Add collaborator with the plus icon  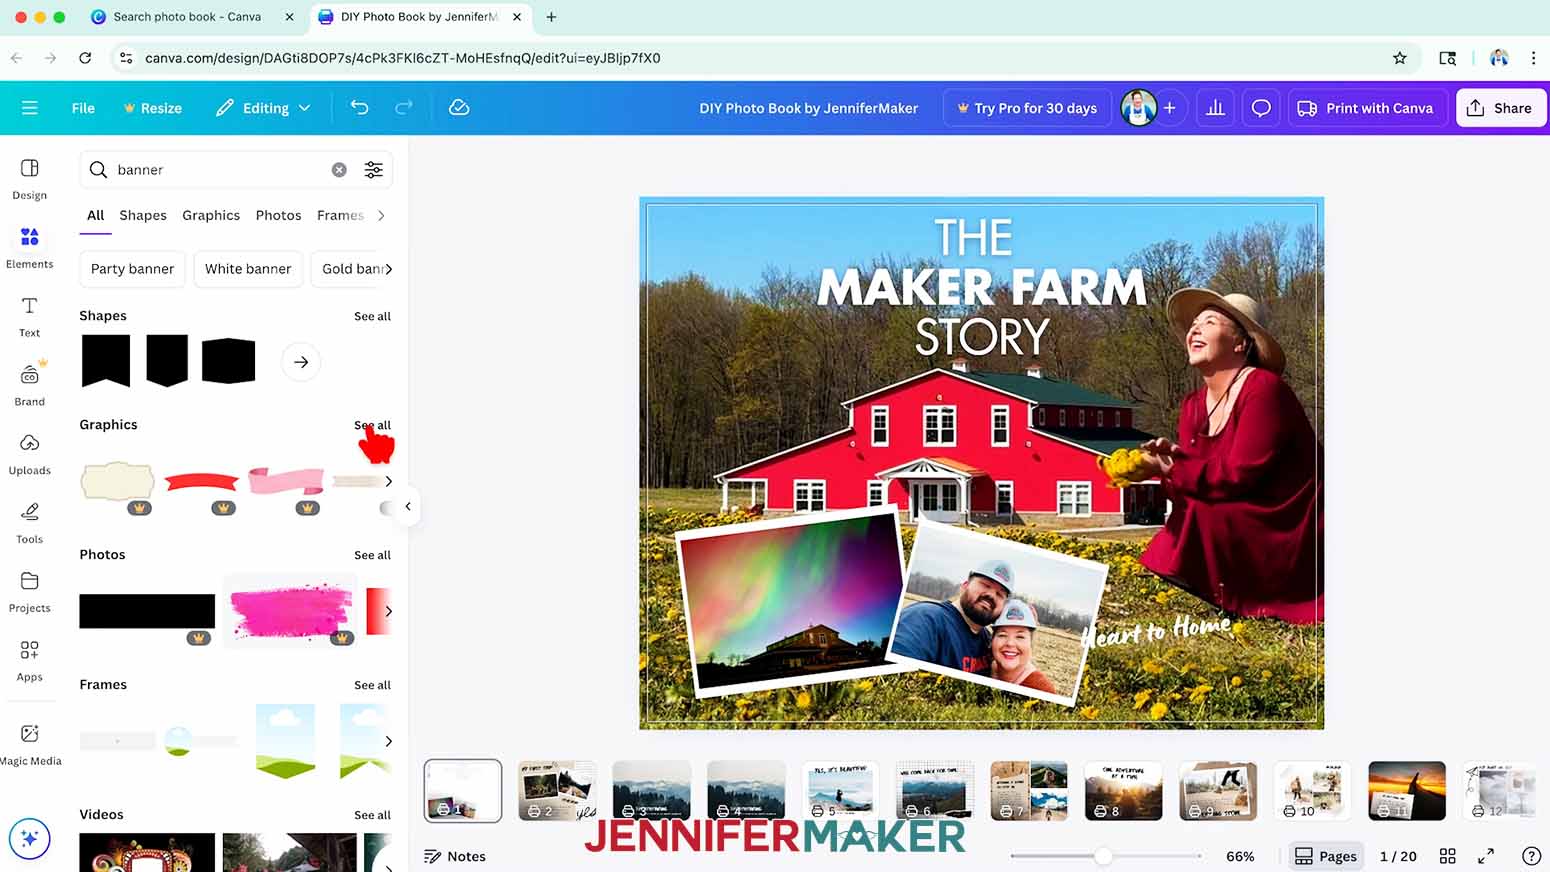(1169, 108)
